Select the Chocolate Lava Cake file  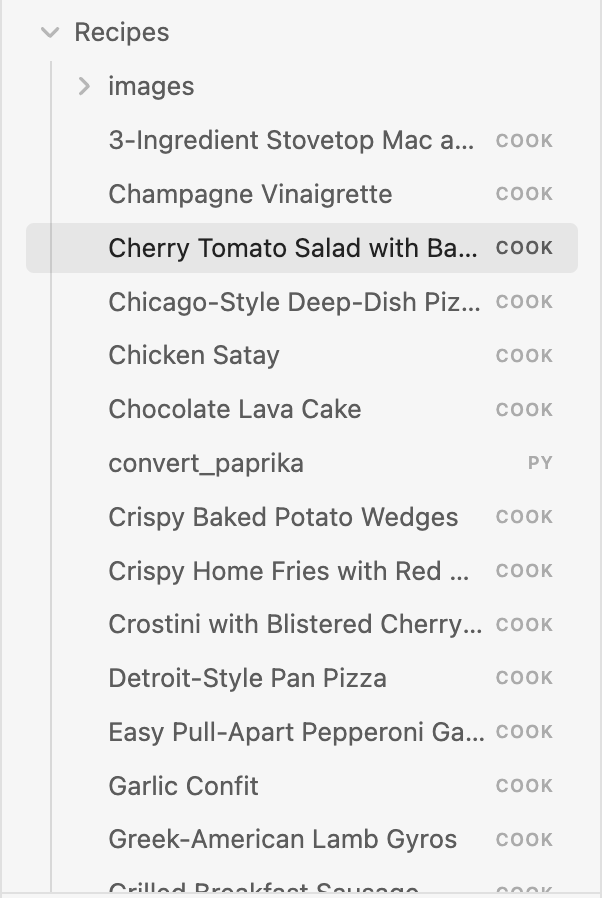coord(234,409)
